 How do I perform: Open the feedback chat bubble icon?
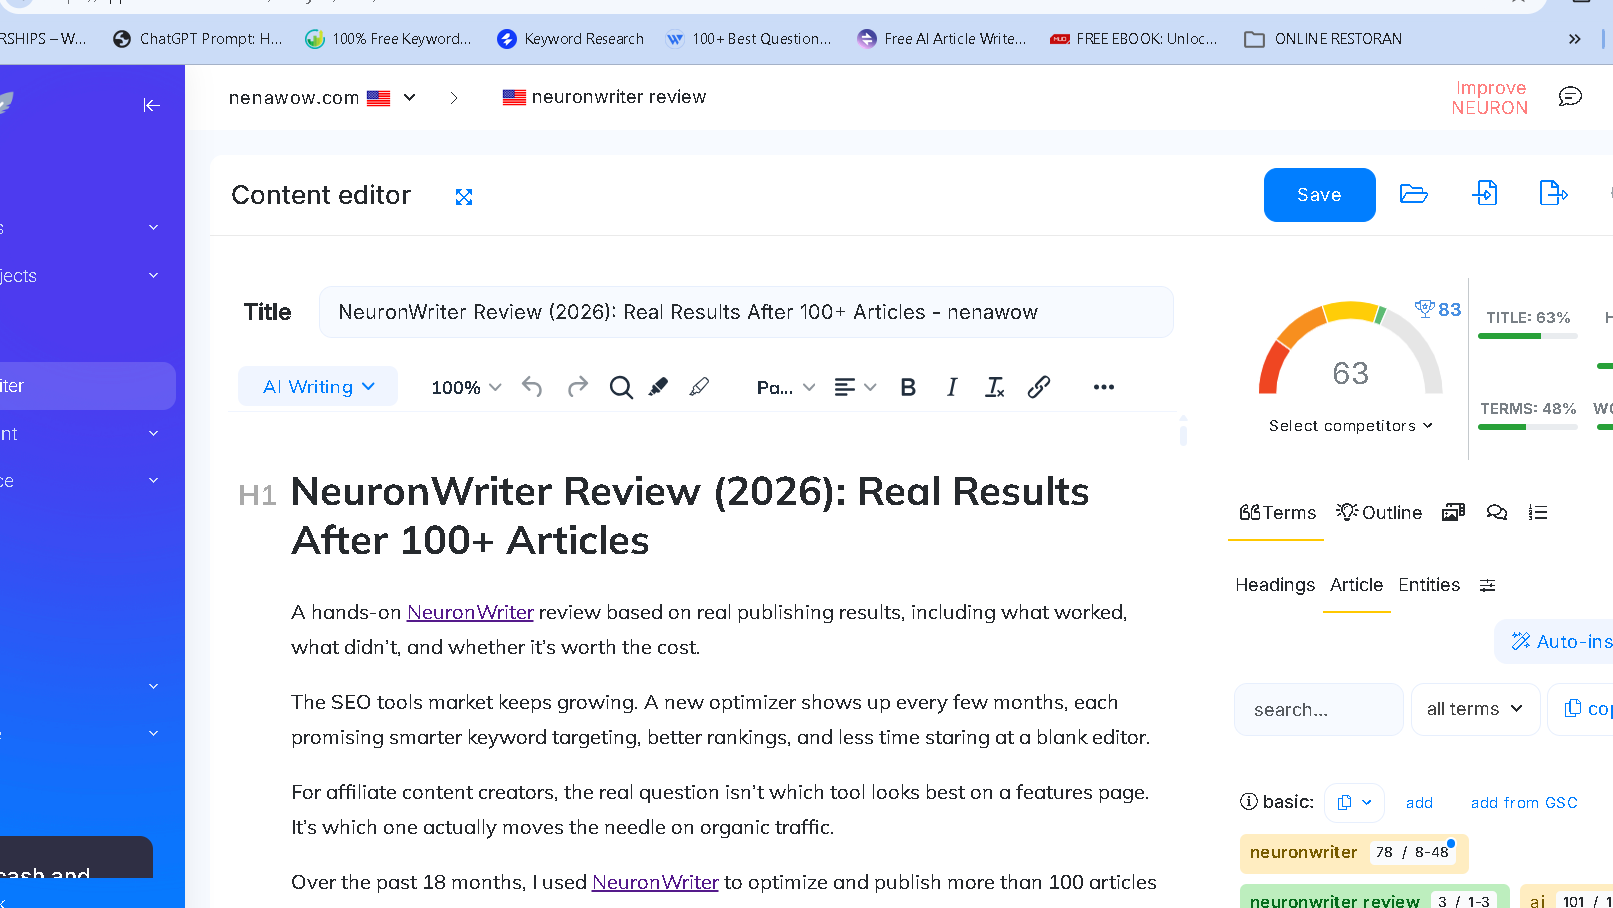click(x=1570, y=97)
